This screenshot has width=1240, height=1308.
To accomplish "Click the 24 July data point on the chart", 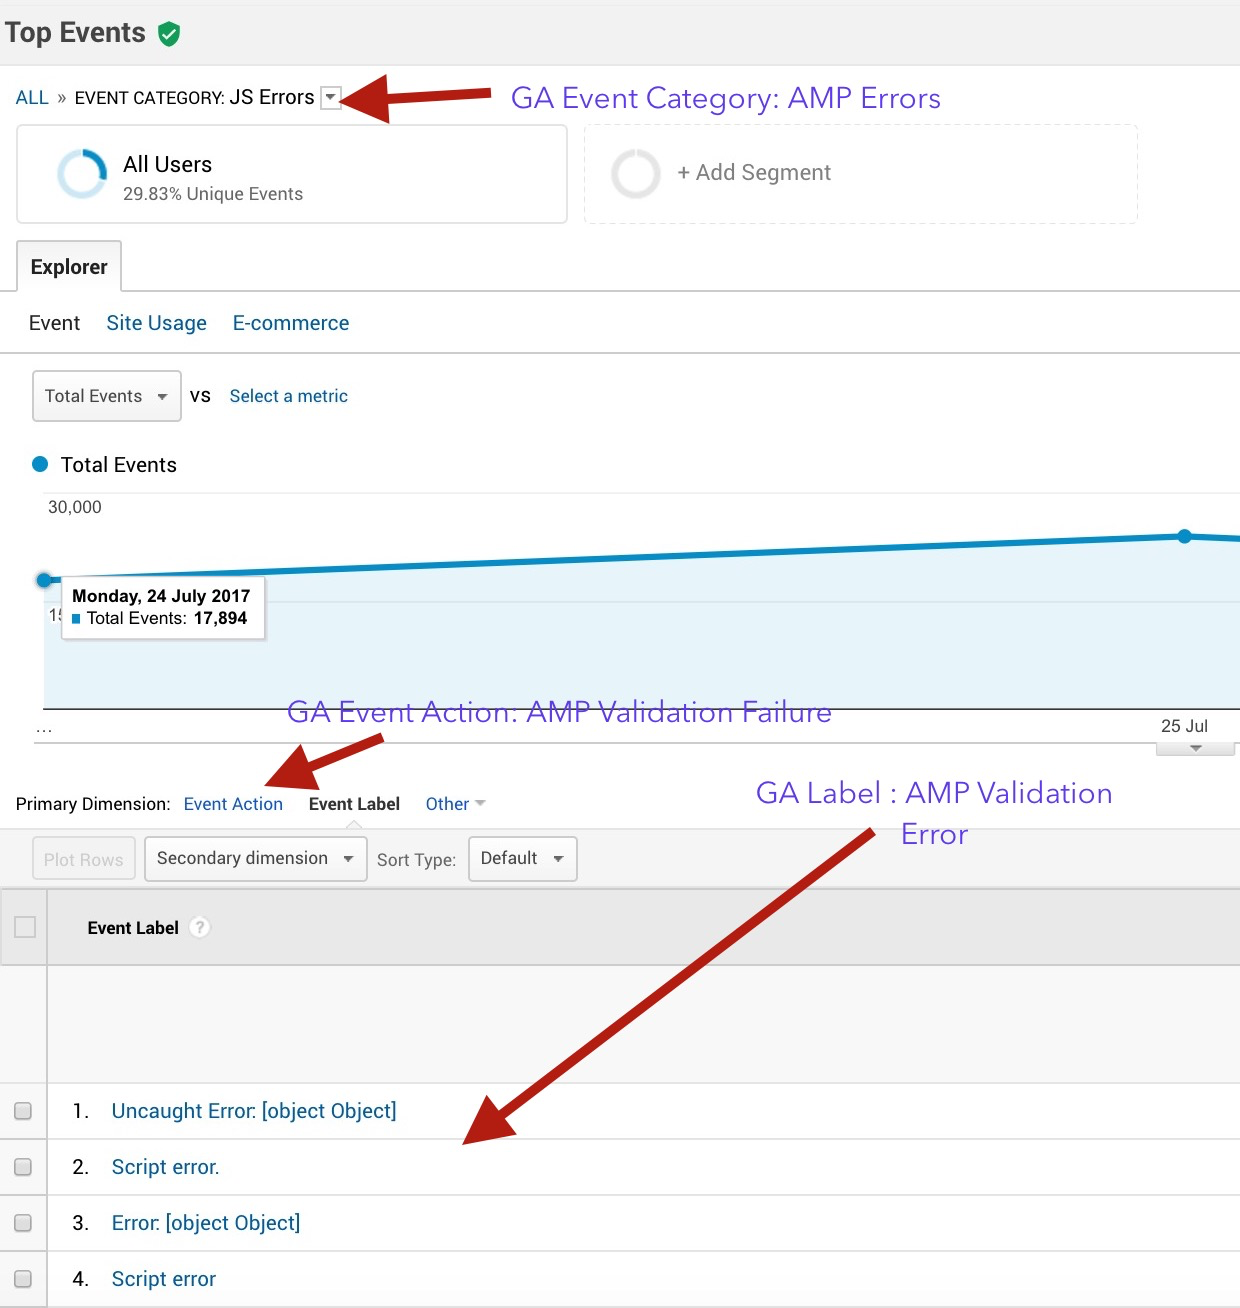I will pos(44,580).
